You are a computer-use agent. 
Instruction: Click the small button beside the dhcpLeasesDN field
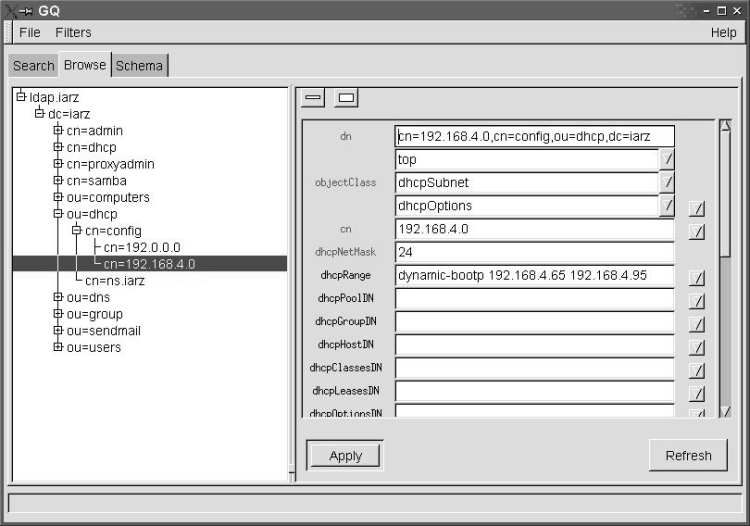click(698, 393)
